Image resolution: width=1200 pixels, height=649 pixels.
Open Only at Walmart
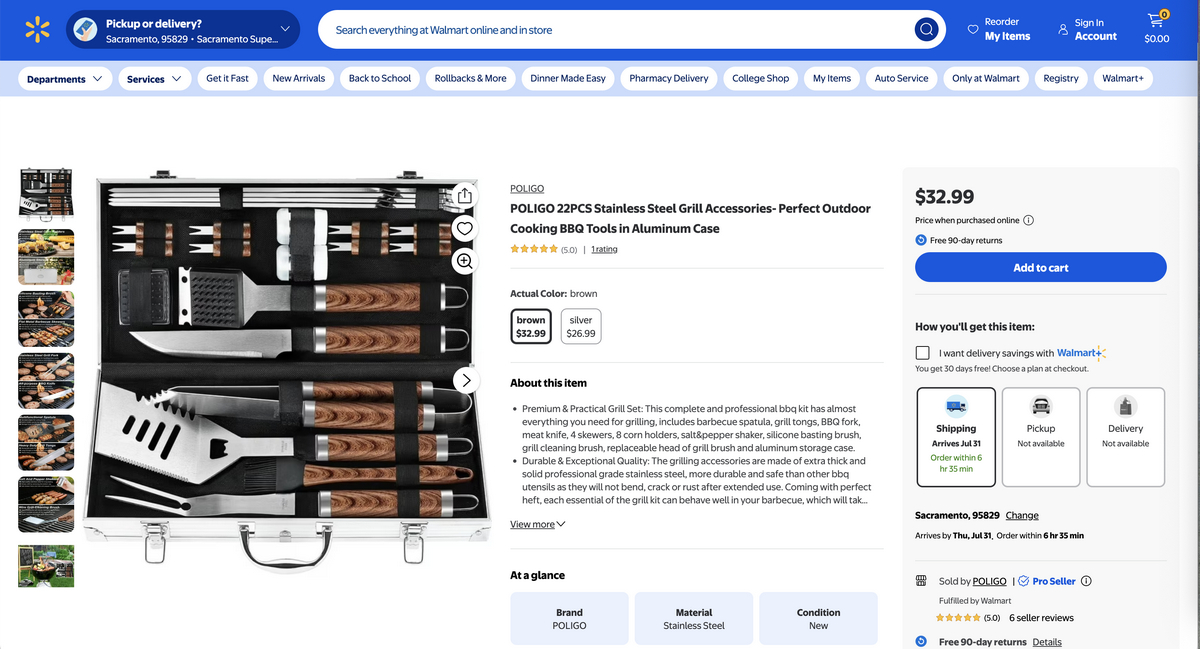point(986,78)
